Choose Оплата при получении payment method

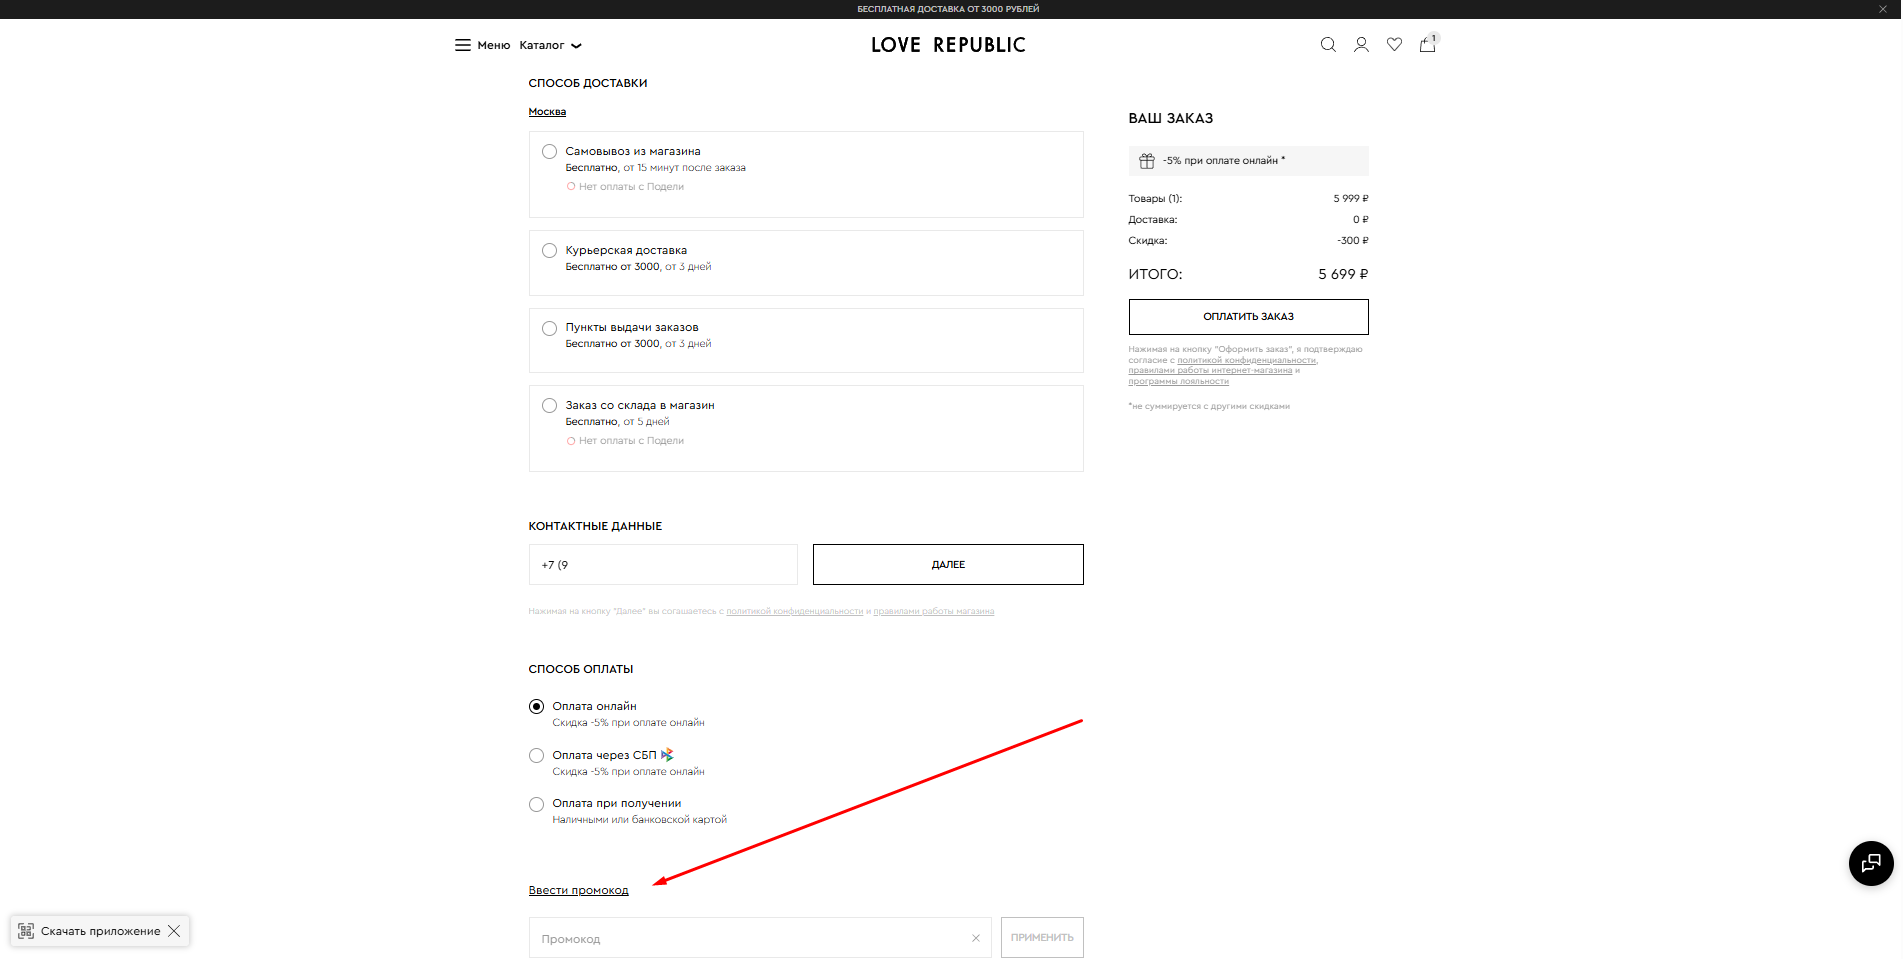(x=537, y=804)
